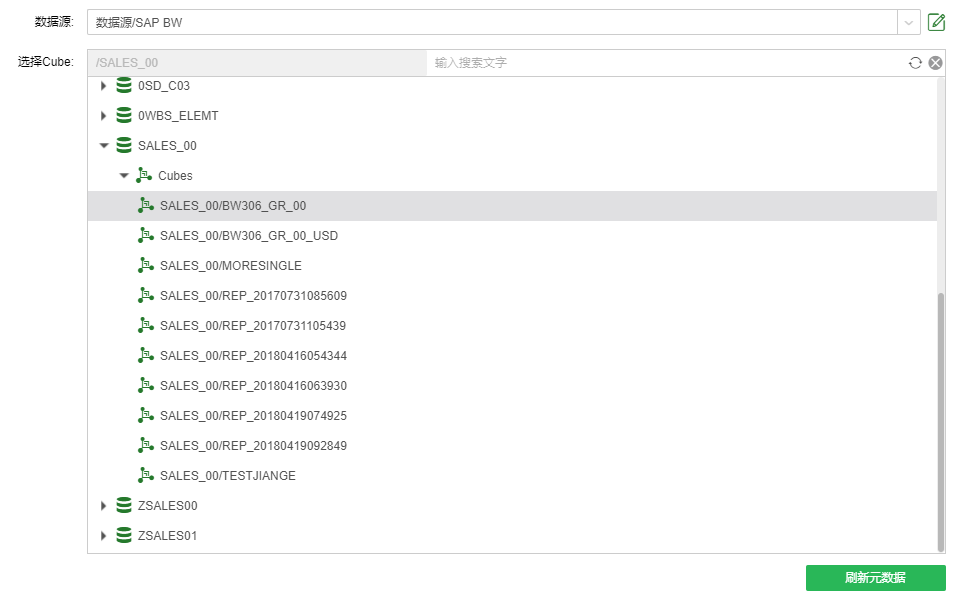Click the edit data source icon

[x=936, y=22]
